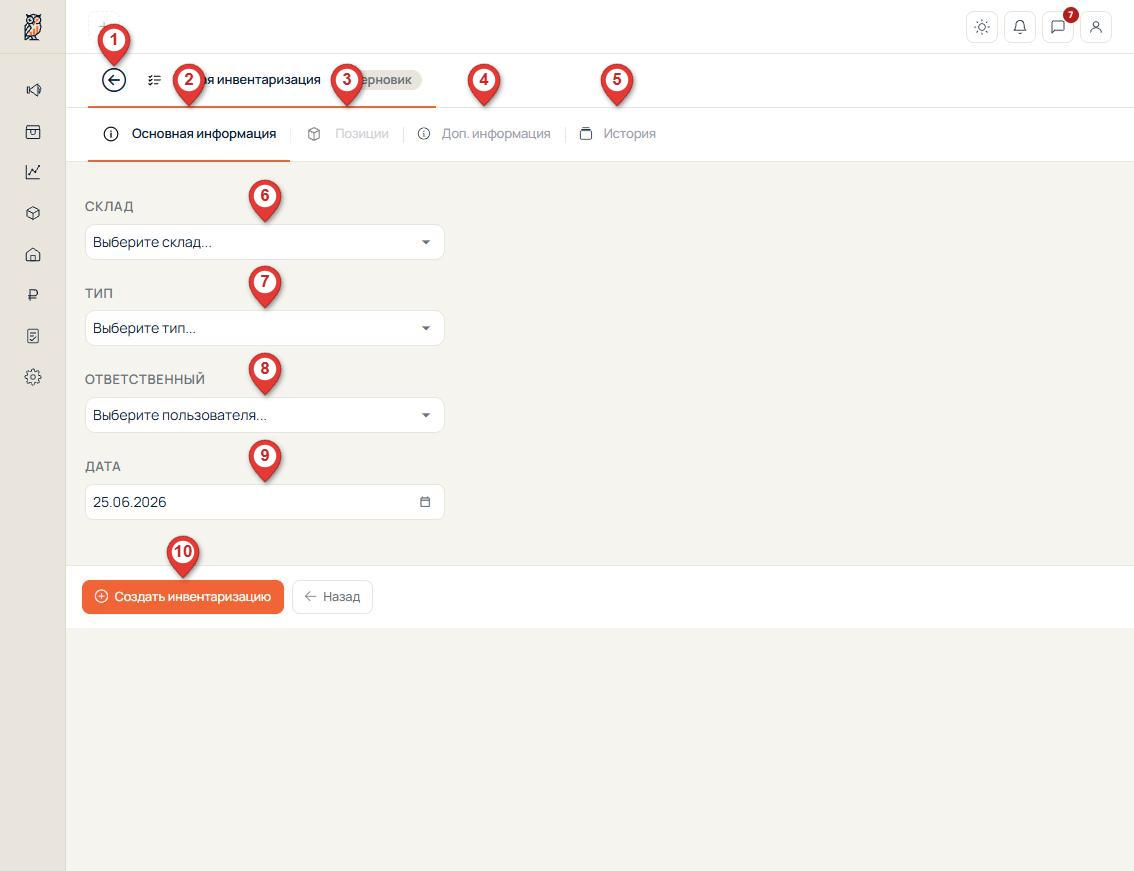
Task: Open the notifications bell icon
Action: coord(1020,27)
